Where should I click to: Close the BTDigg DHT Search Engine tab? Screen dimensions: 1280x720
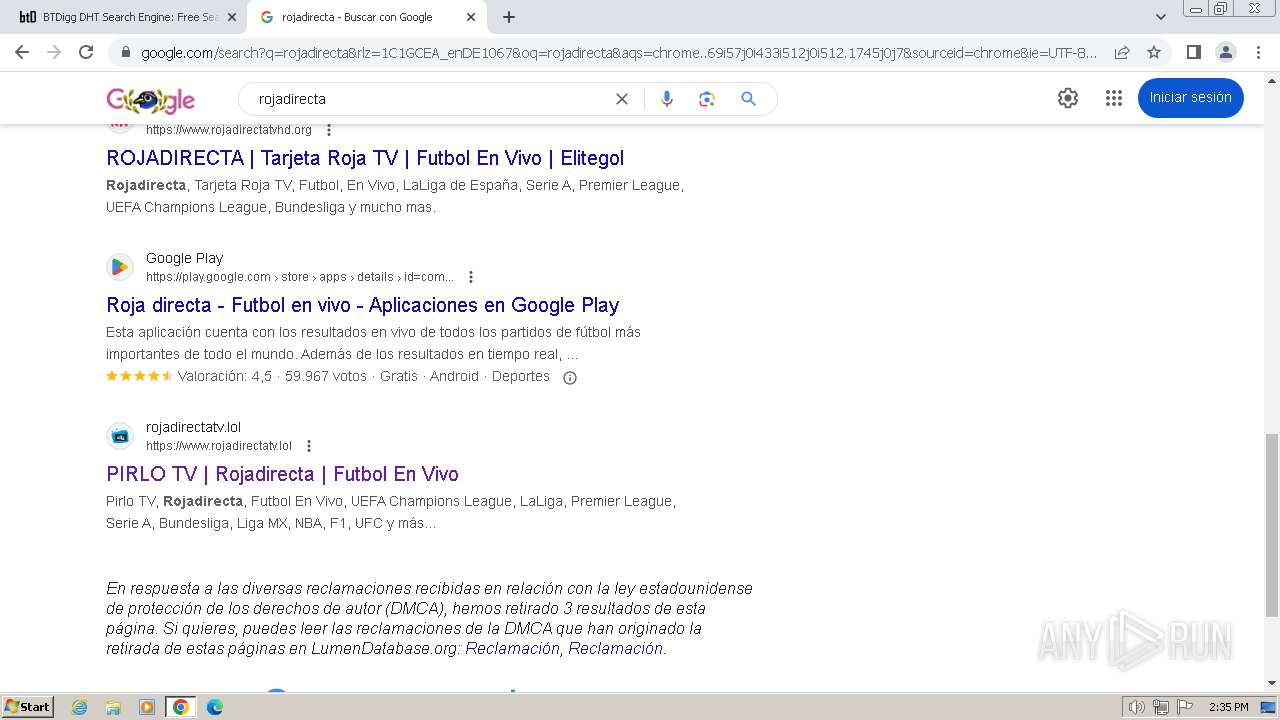point(232,17)
